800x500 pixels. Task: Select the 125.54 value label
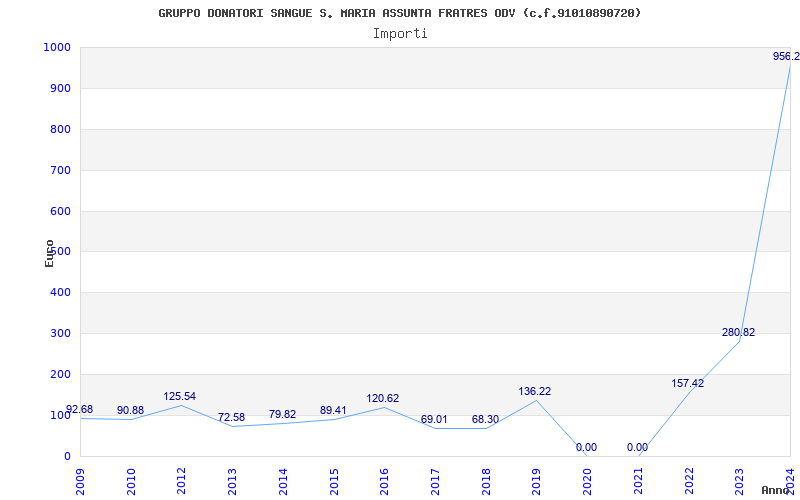180,396
